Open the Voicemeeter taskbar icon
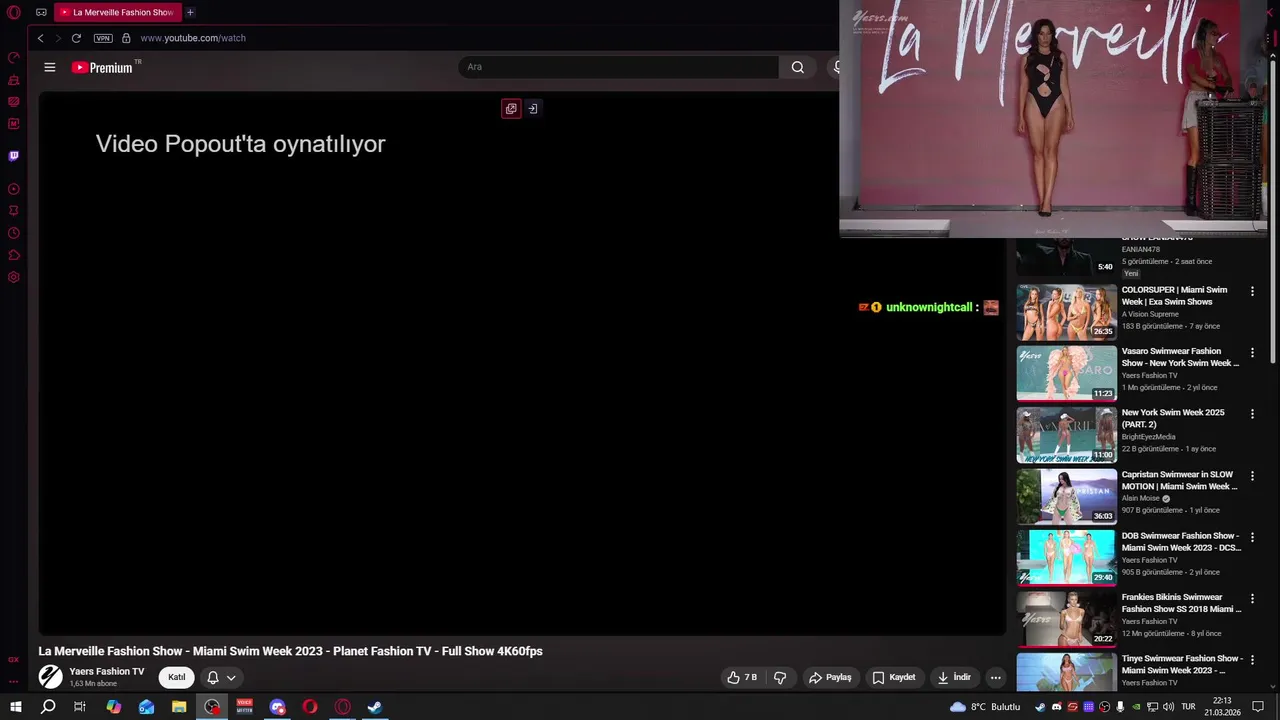This screenshot has width=1280, height=720. [x=244, y=707]
